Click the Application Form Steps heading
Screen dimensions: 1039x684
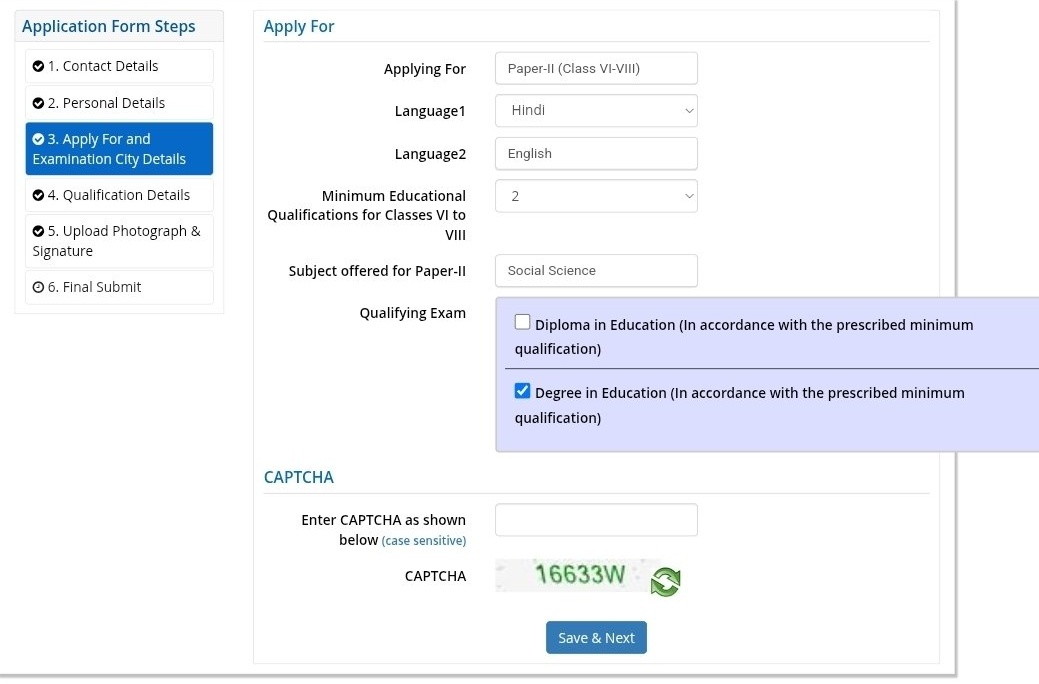point(109,27)
